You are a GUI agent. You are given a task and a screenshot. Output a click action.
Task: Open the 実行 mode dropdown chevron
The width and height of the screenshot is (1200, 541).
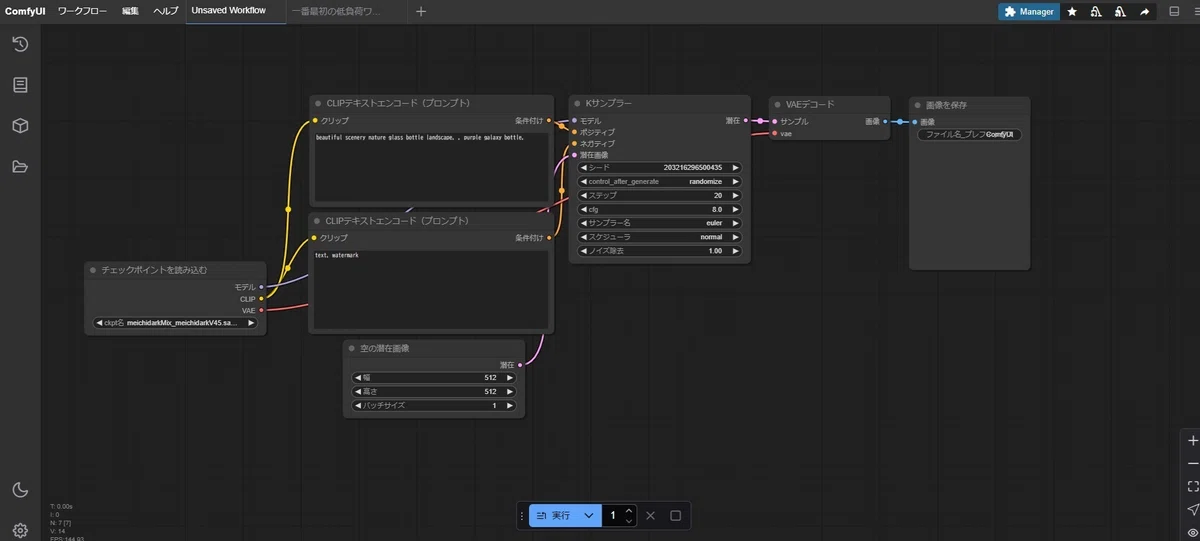tap(589, 516)
